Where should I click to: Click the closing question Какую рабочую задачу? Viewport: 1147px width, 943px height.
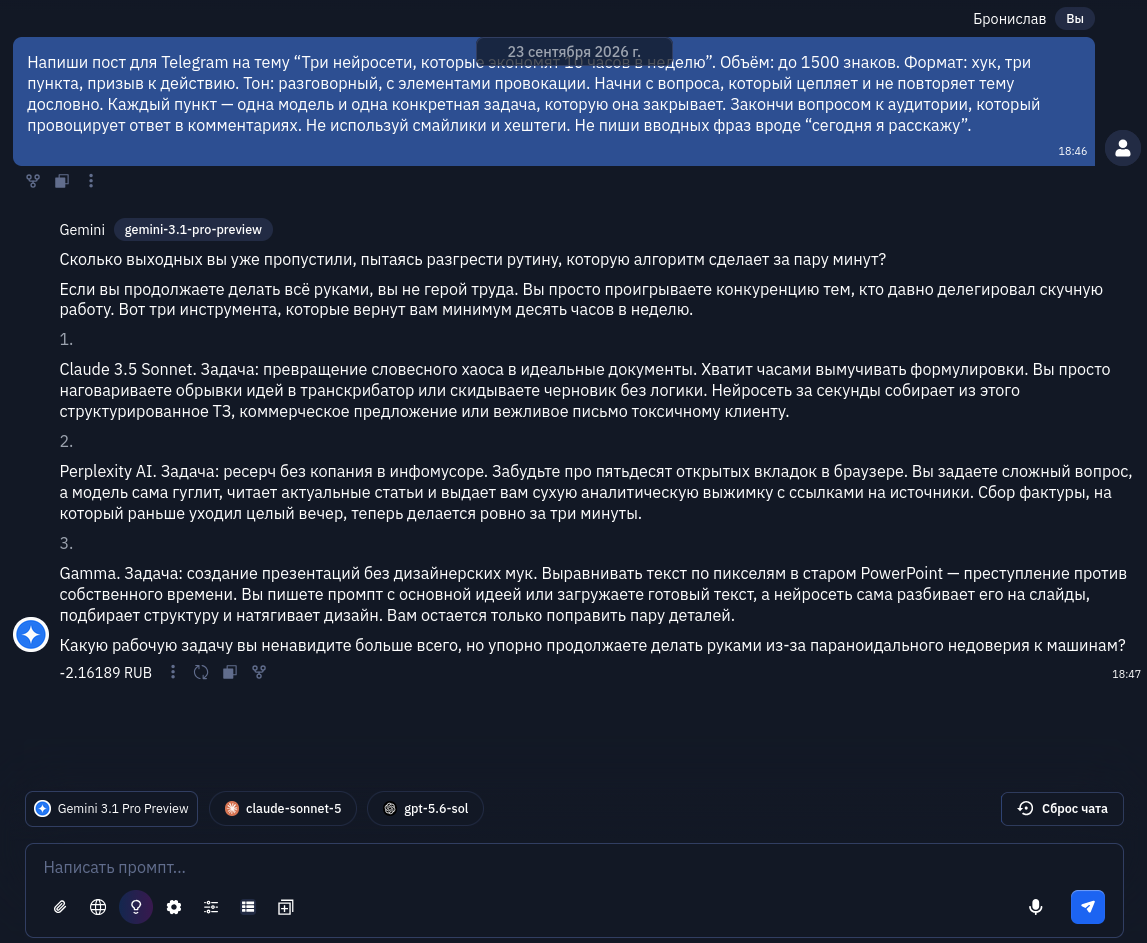[x=593, y=645]
